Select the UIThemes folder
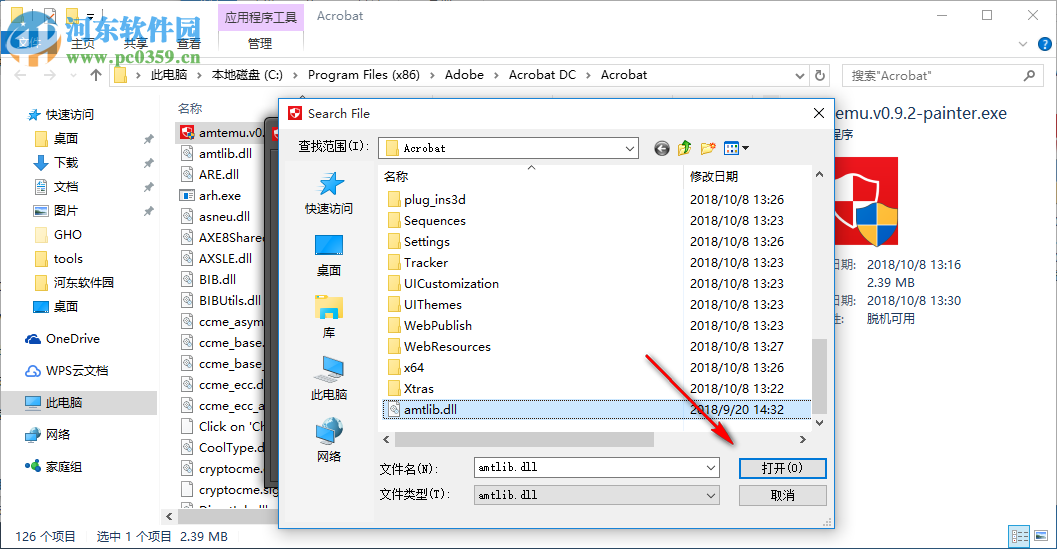 tap(425, 304)
